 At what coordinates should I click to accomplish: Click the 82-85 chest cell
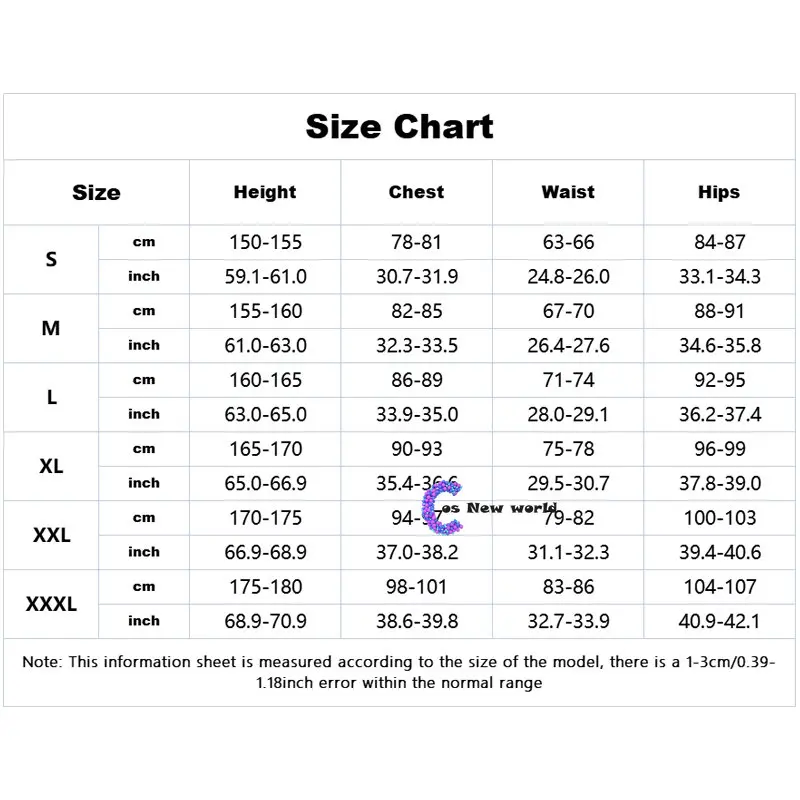416,311
